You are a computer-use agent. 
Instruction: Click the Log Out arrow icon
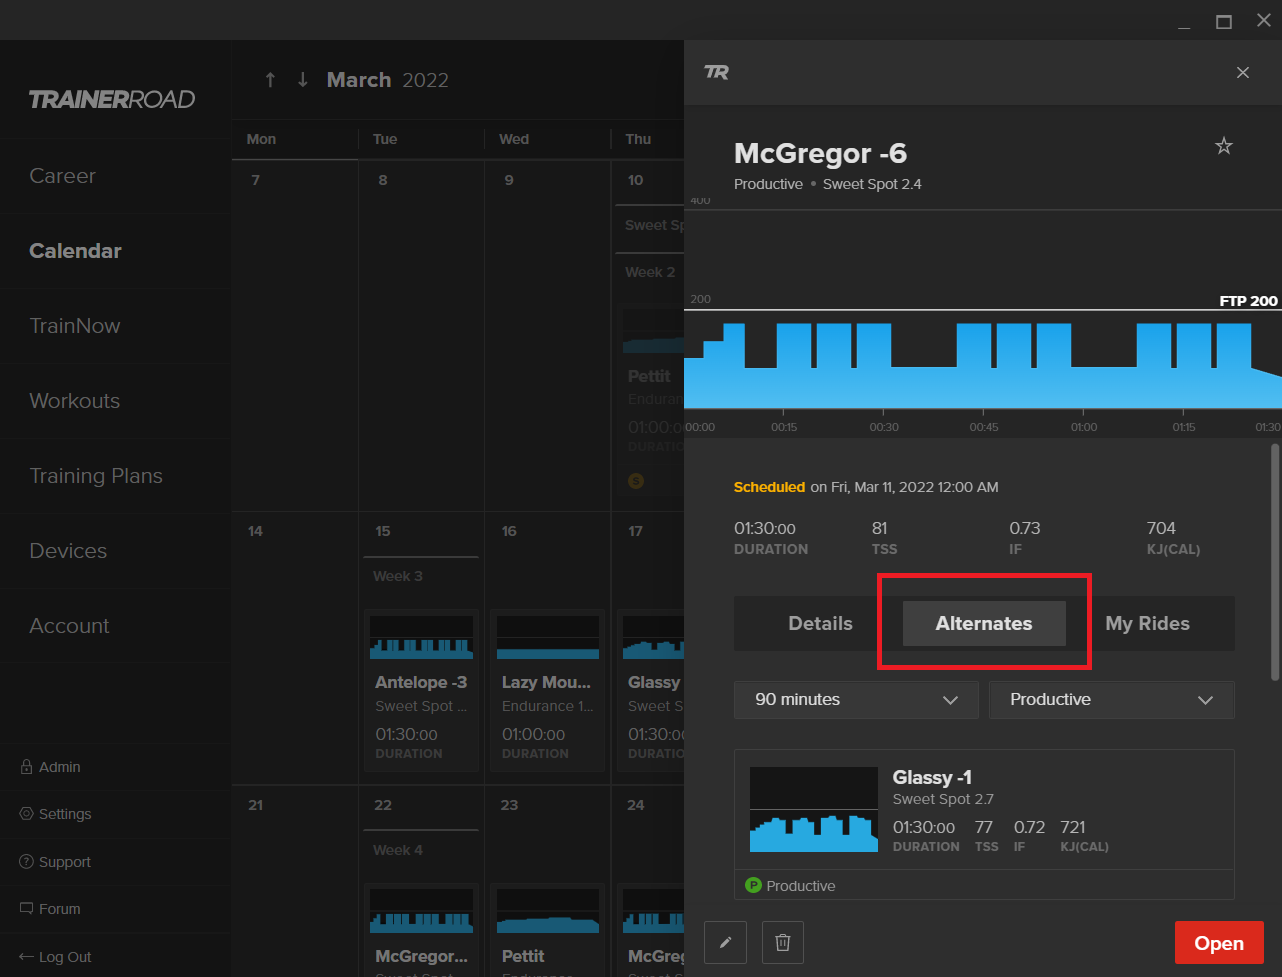point(27,957)
